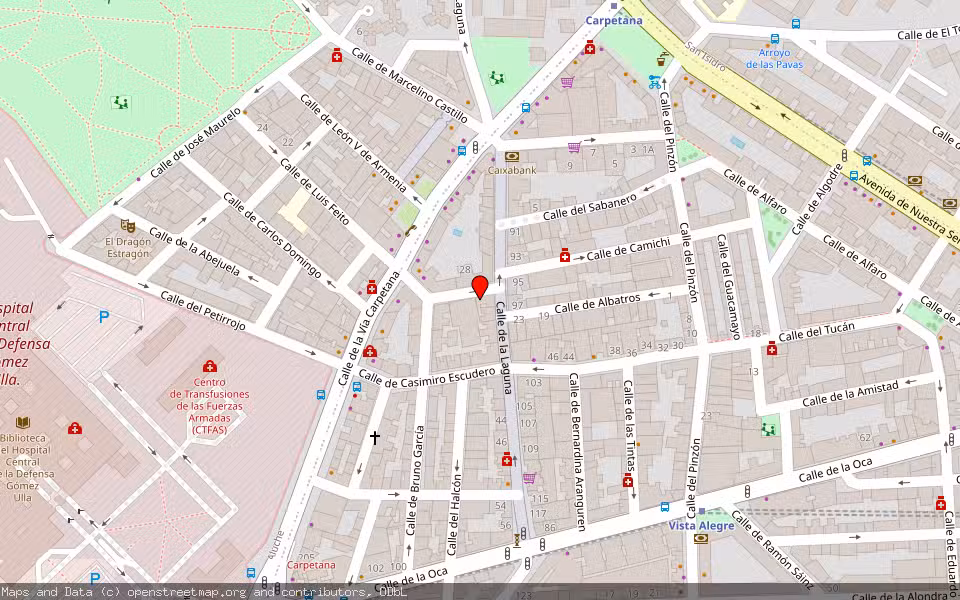Click the pharmacy cross on Calle del Tucán
Screen dimensions: 960x600
tap(771, 351)
